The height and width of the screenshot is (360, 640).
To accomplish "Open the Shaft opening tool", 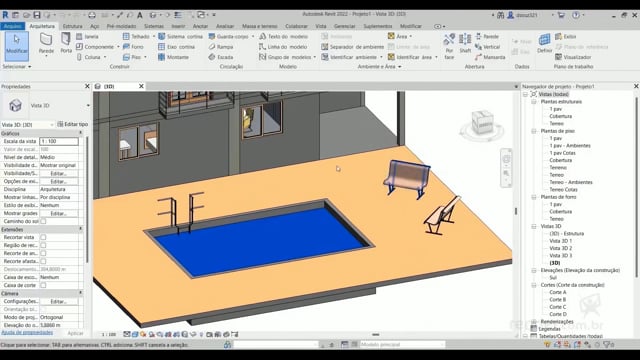I will 465,43.
